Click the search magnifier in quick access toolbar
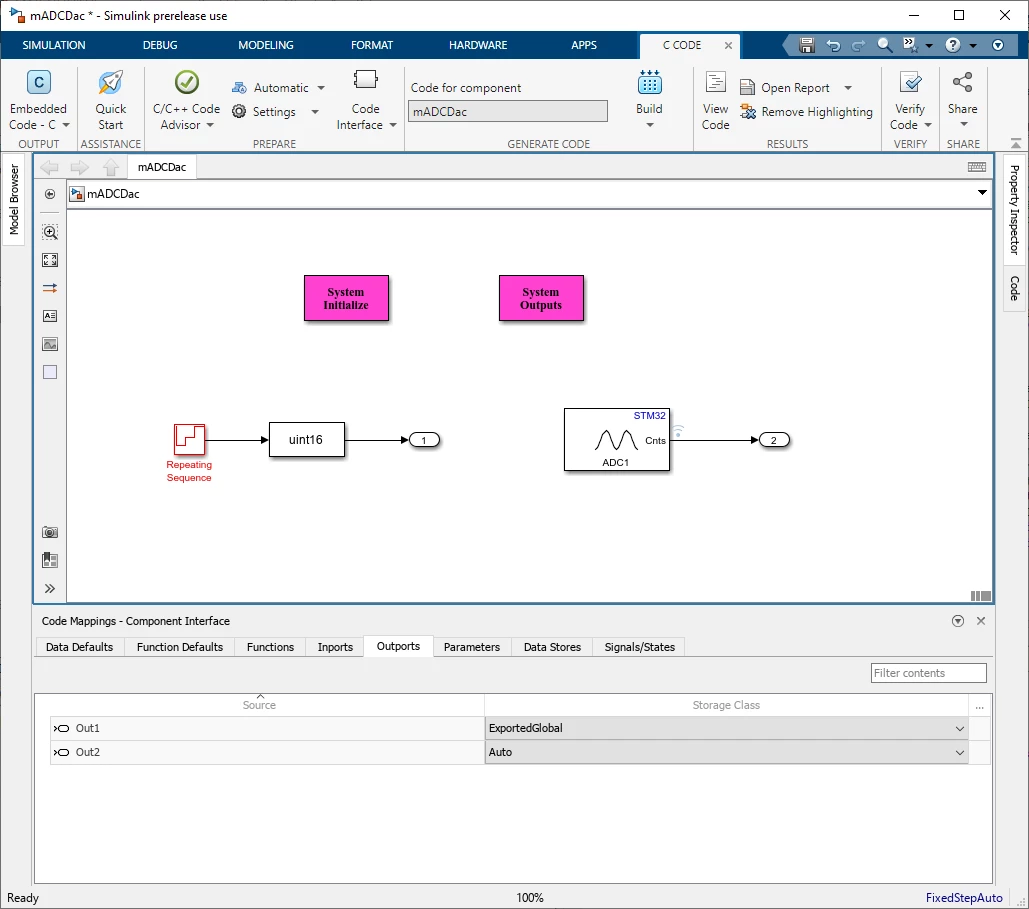The width and height of the screenshot is (1029, 909). coord(885,45)
